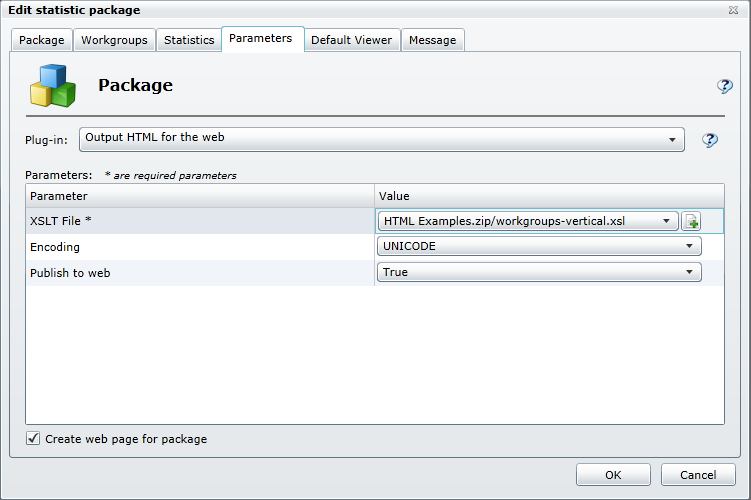751x500 pixels.
Task: Click the Package cubes icon
Action: coord(53,86)
